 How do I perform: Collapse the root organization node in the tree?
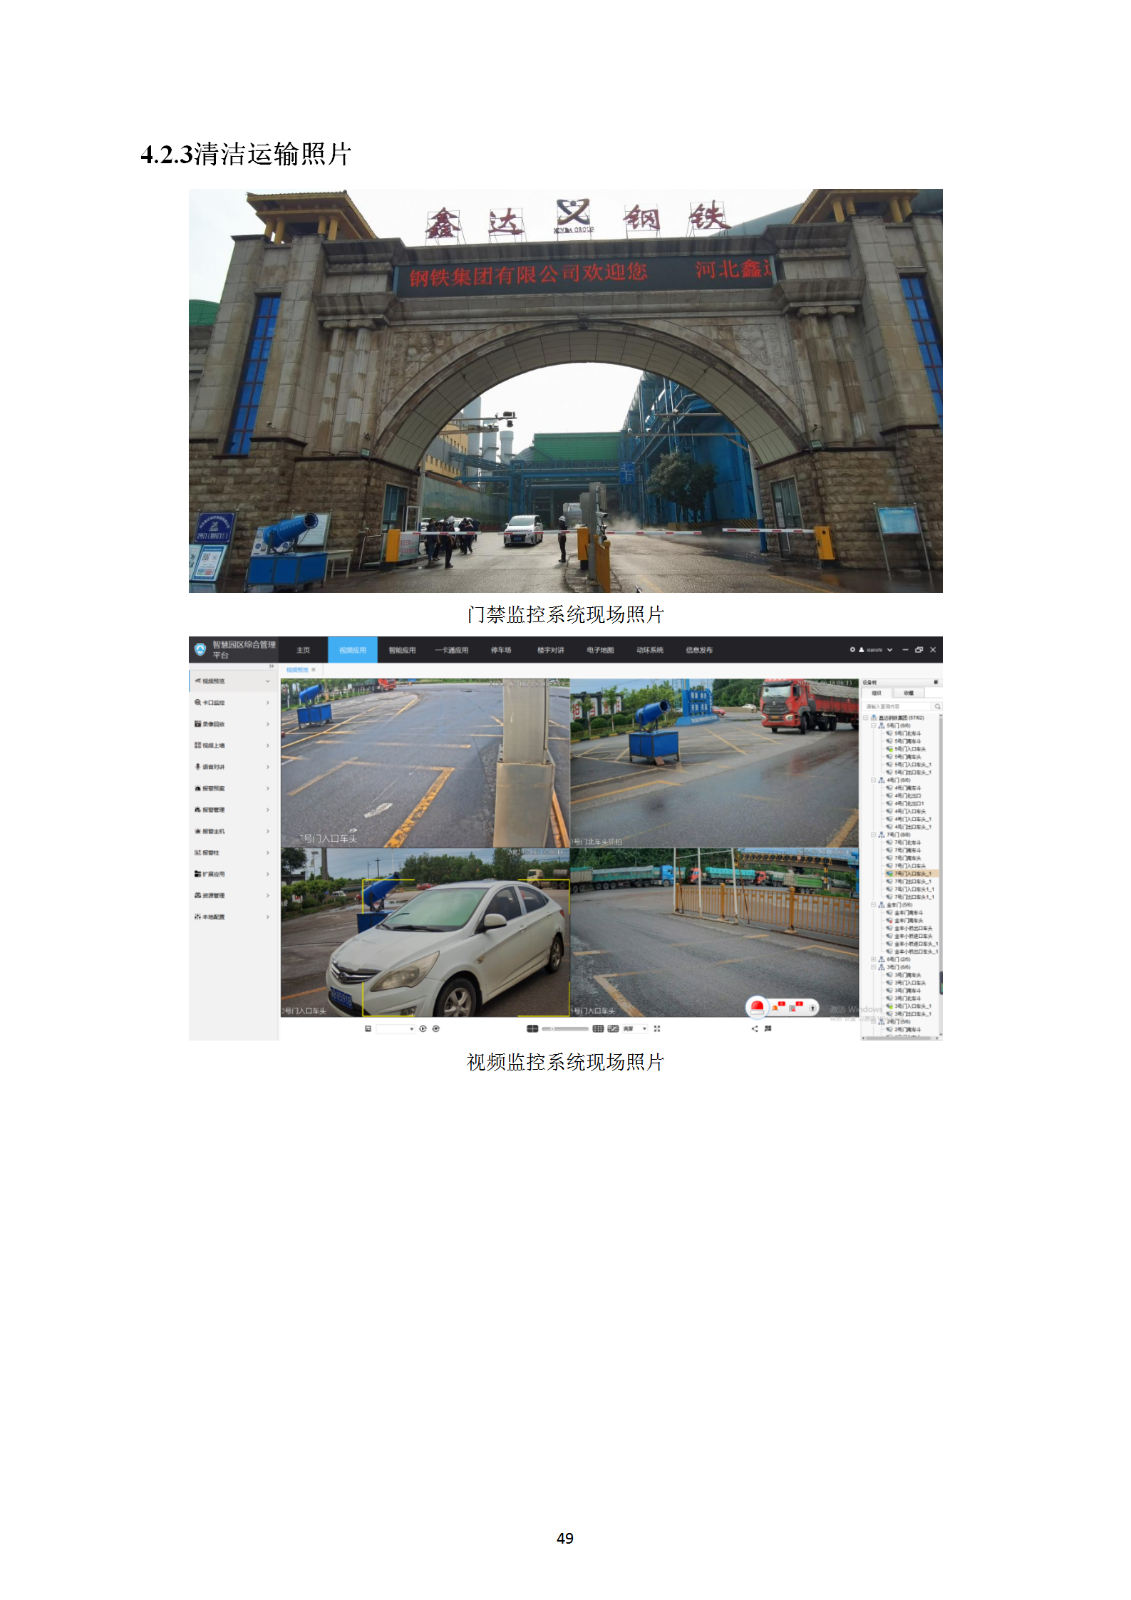coord(866,718)
